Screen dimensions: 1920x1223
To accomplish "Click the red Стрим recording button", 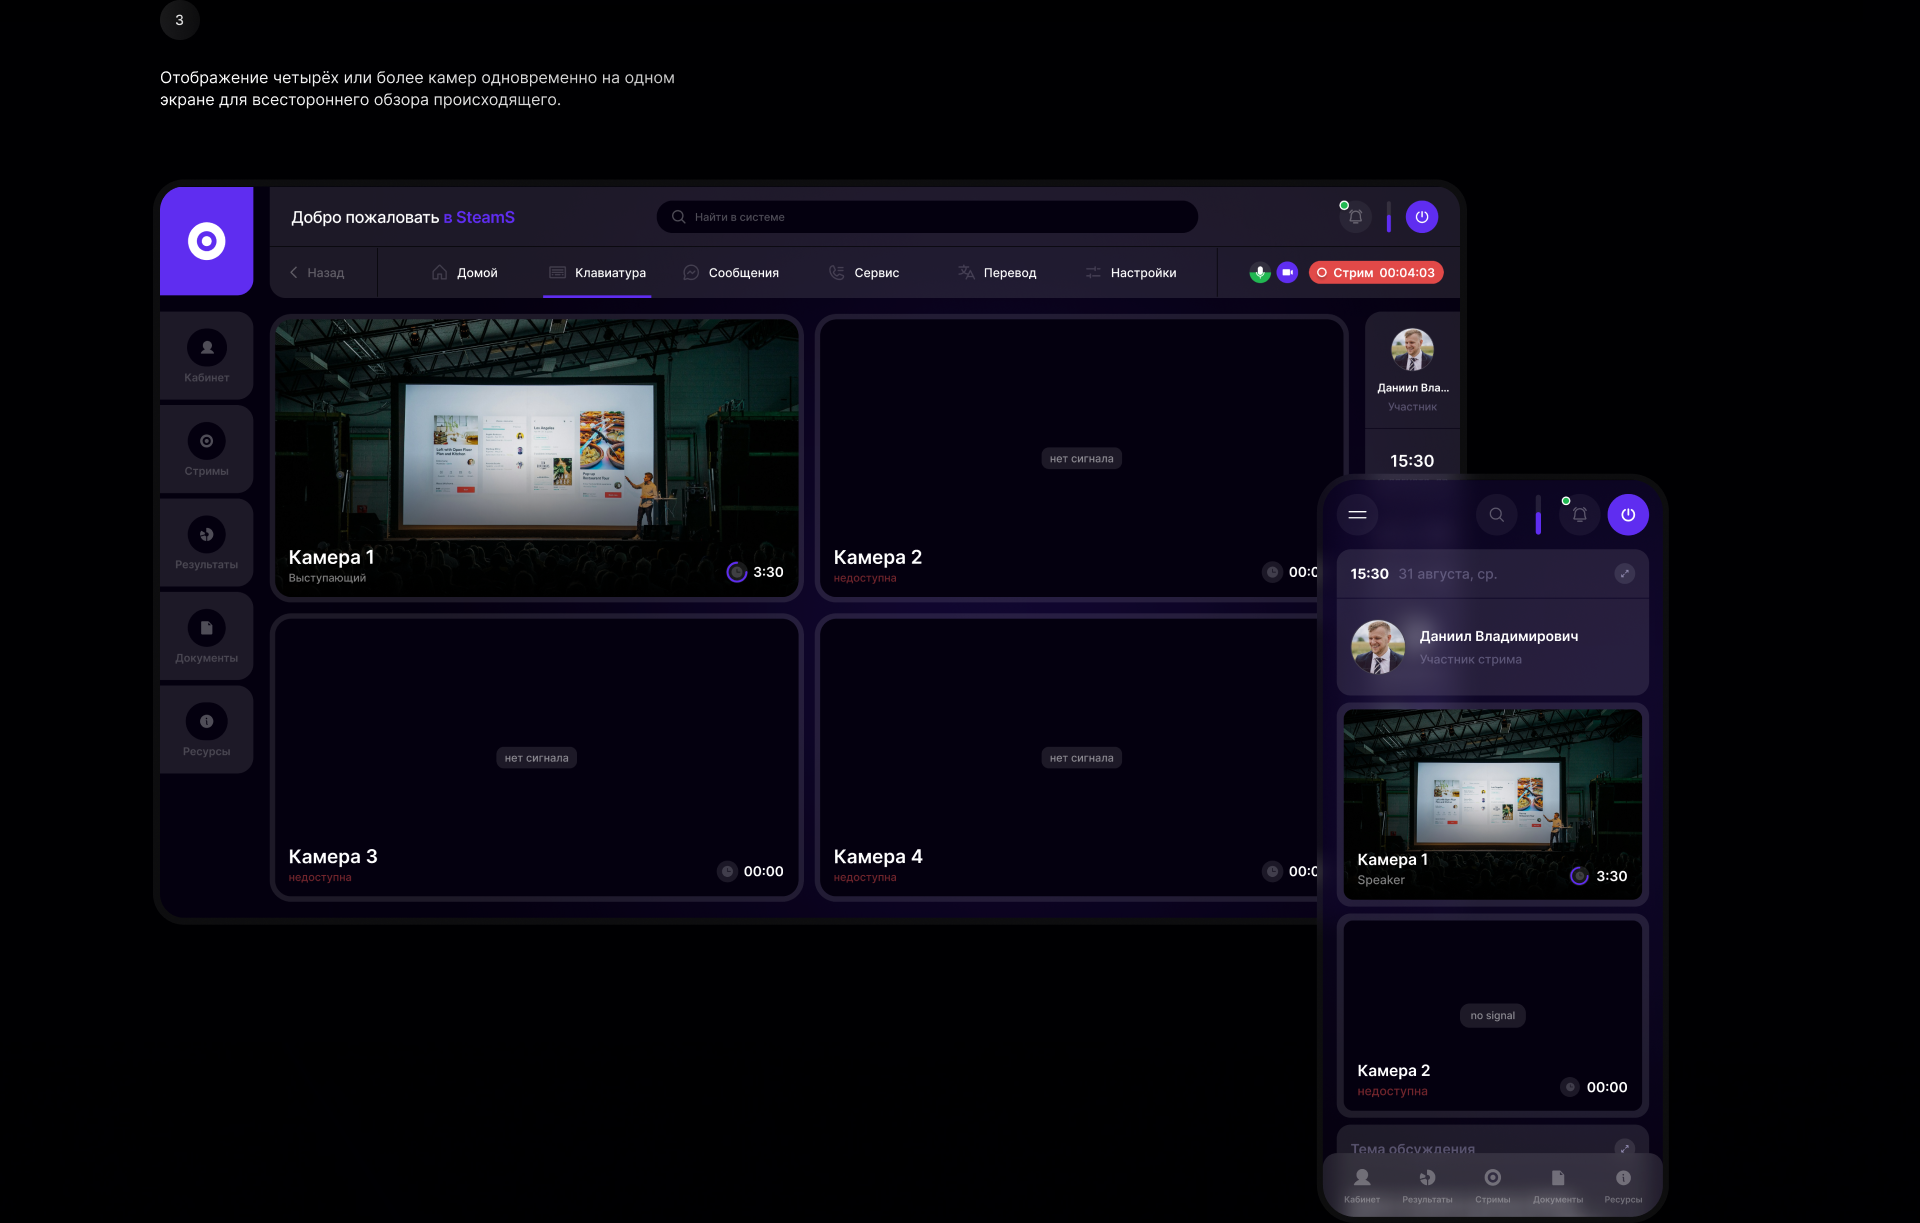I will 1376,272.
